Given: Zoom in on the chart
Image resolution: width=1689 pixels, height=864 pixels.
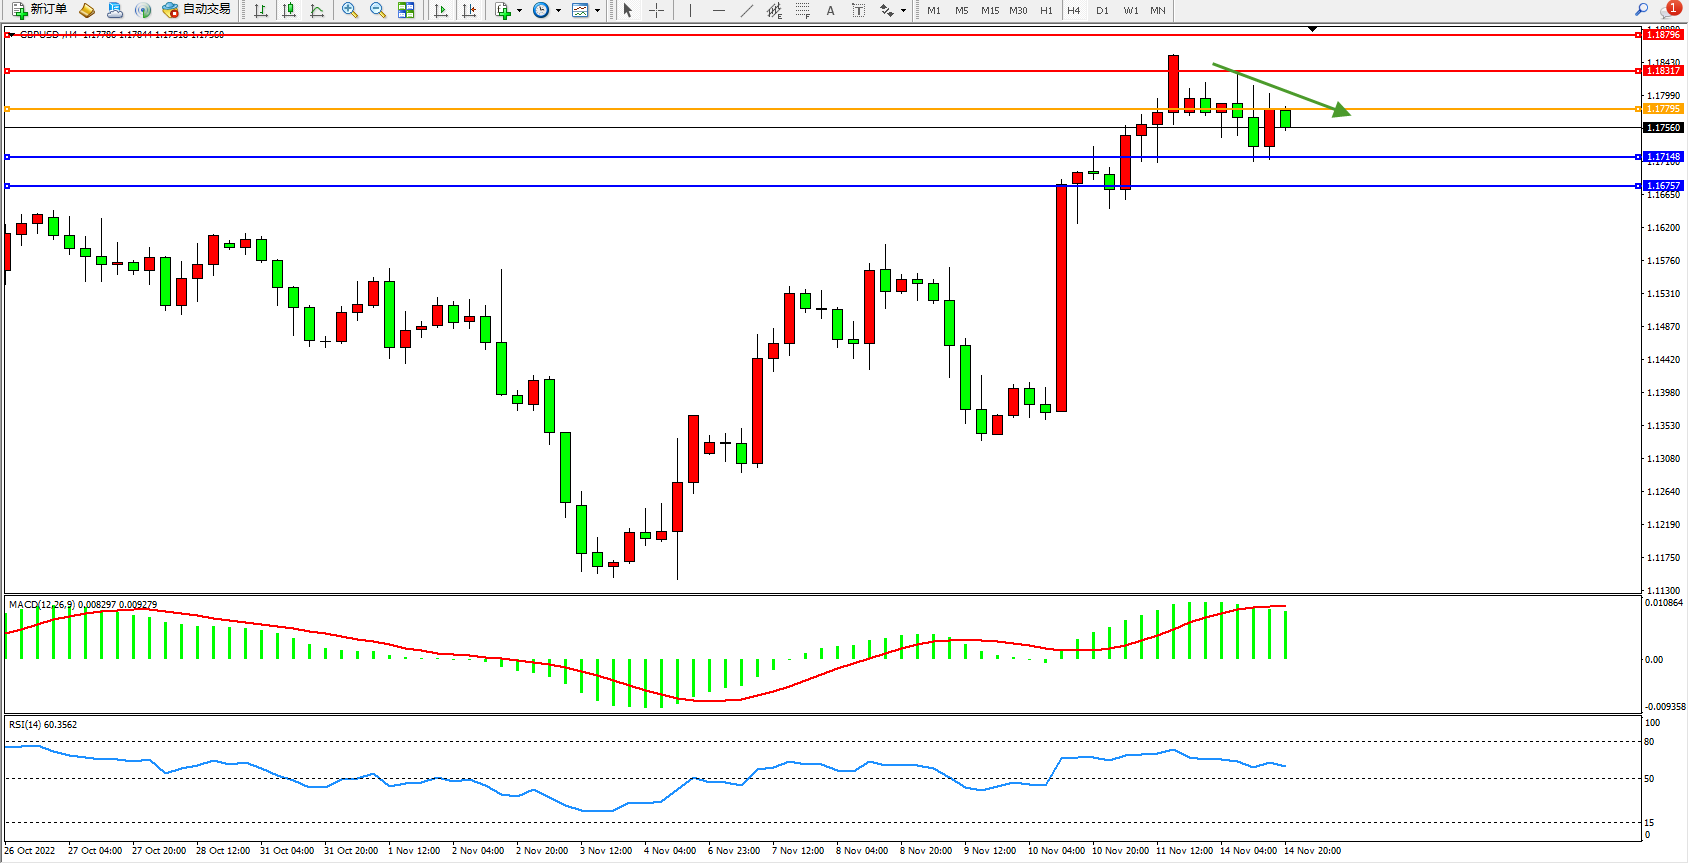Looking at the screenshot, I should 350,10.
